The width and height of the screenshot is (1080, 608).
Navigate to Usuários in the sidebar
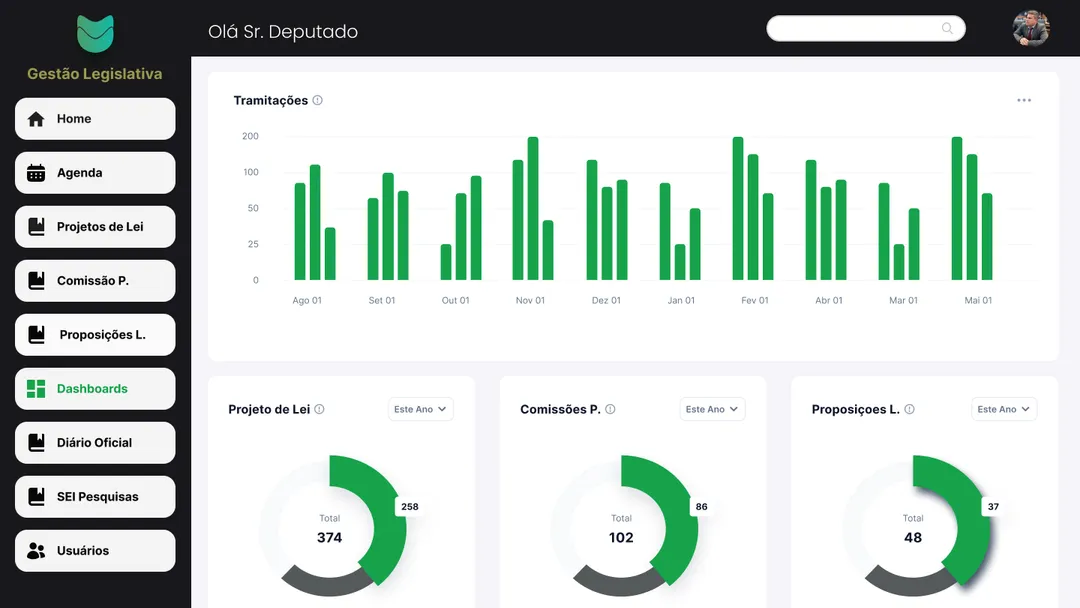(x=95, y=551)
